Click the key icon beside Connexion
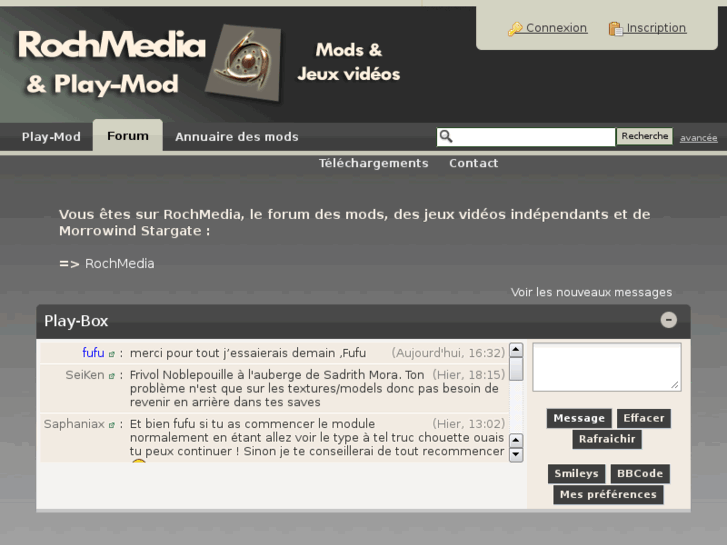 515,29
